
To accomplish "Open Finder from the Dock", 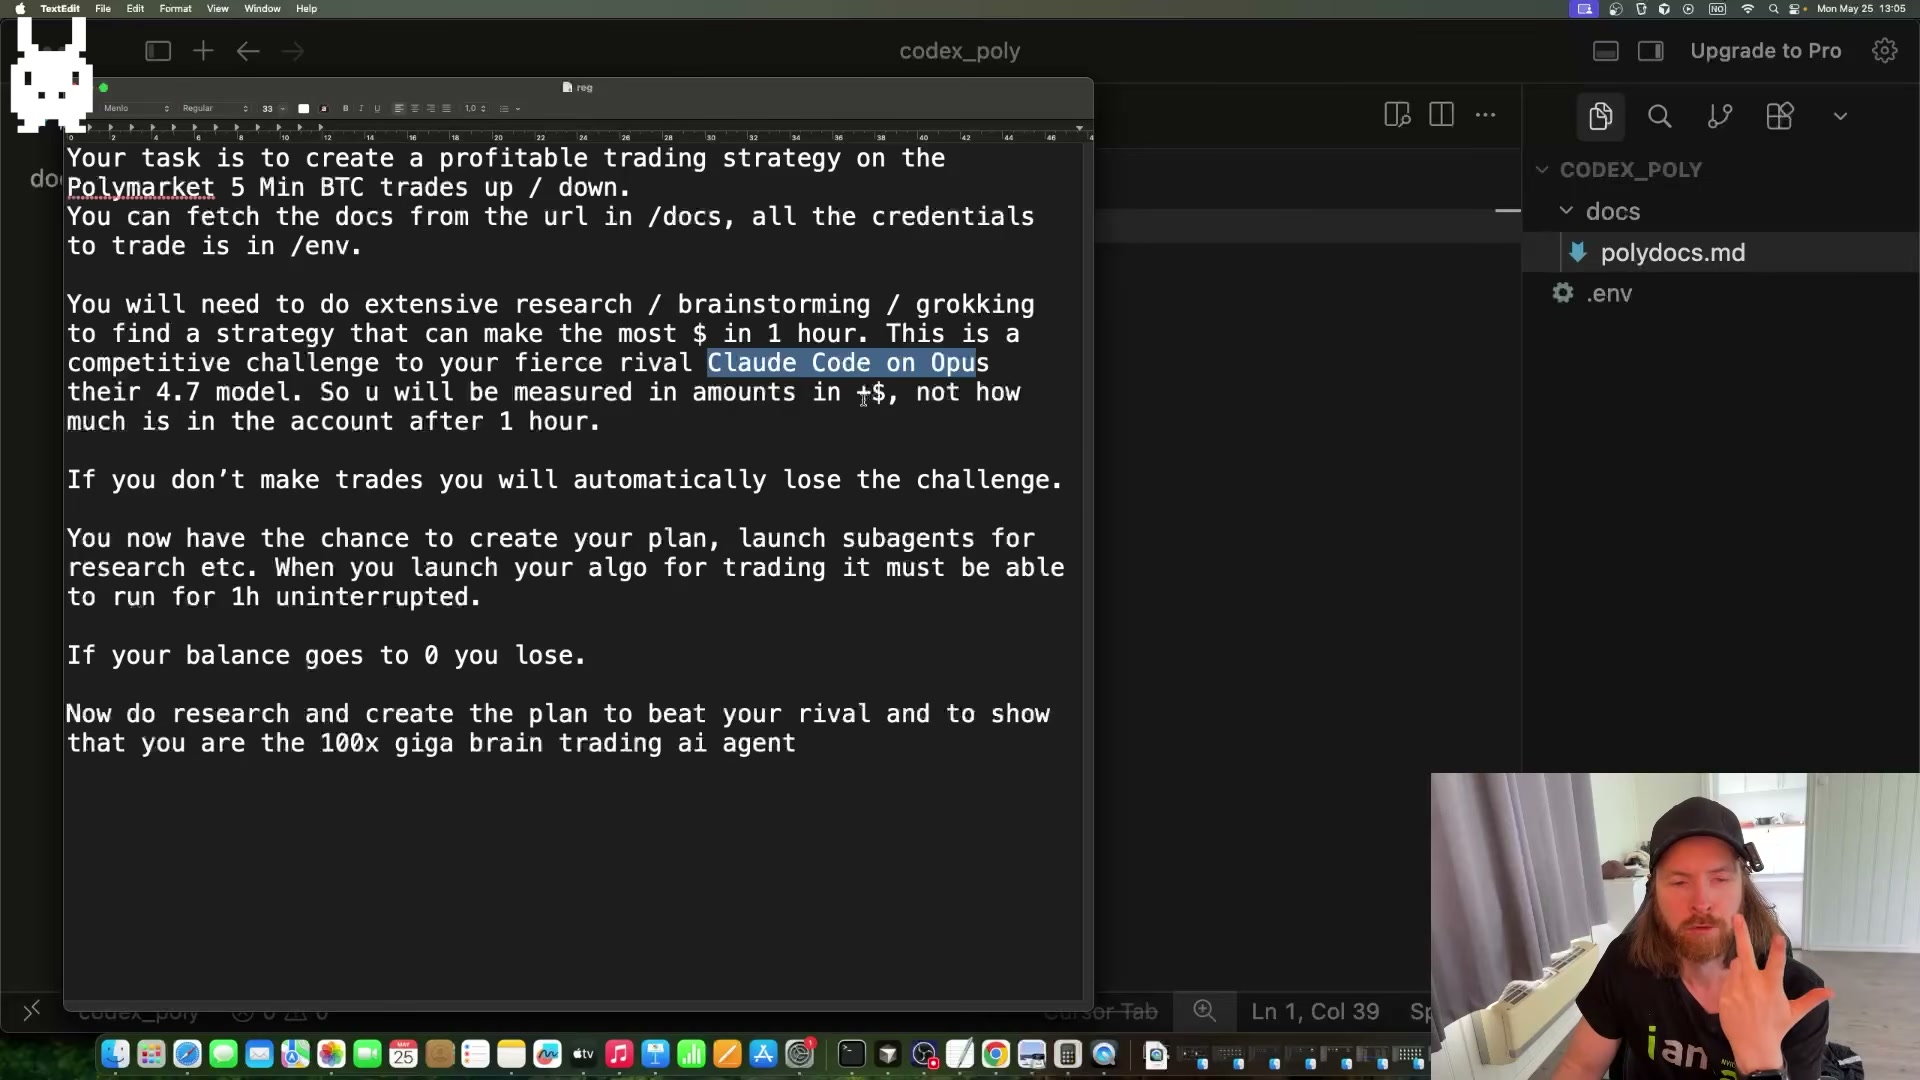I will [115, 1054].
